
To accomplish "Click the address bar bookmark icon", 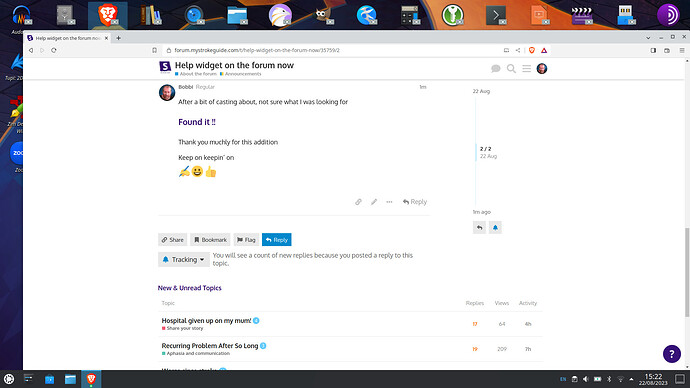I will pyautogui.click(x=154, y=50).
